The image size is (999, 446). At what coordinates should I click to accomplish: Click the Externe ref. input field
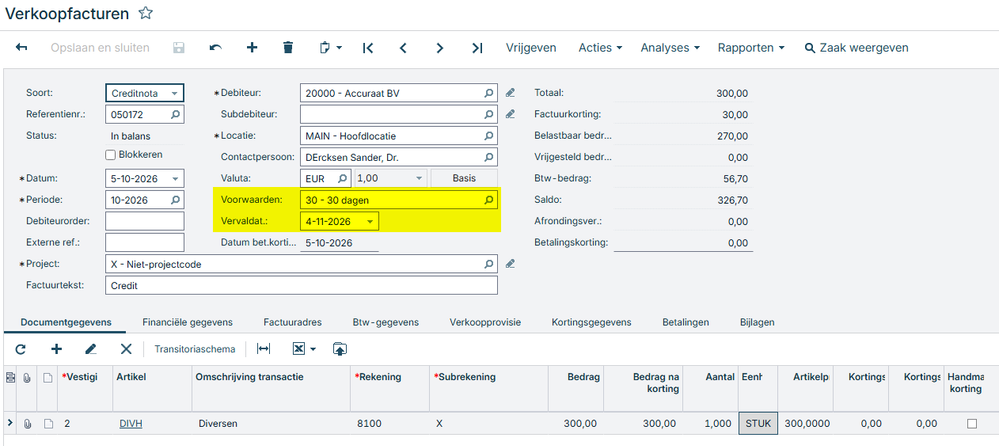click(x=145, y=243)
